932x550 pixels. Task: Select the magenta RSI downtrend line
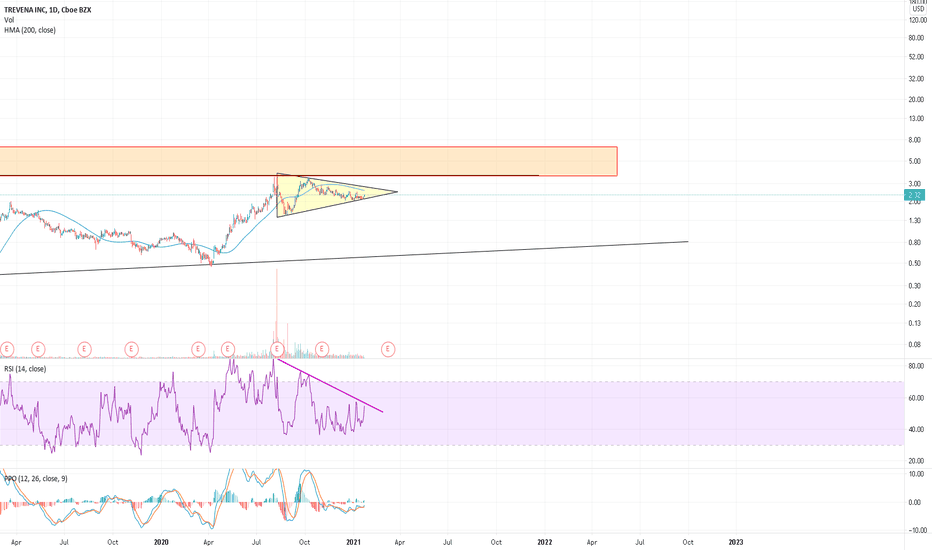coord(329,385)
